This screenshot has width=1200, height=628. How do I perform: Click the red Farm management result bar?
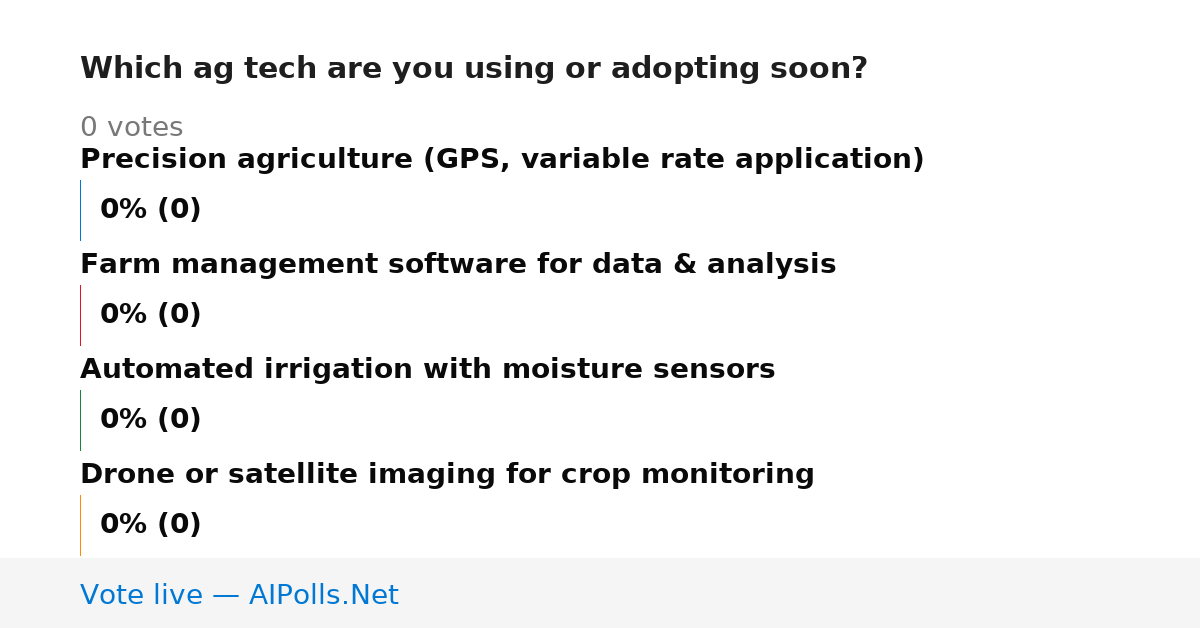pyautogui.click(x=80, y=315)
